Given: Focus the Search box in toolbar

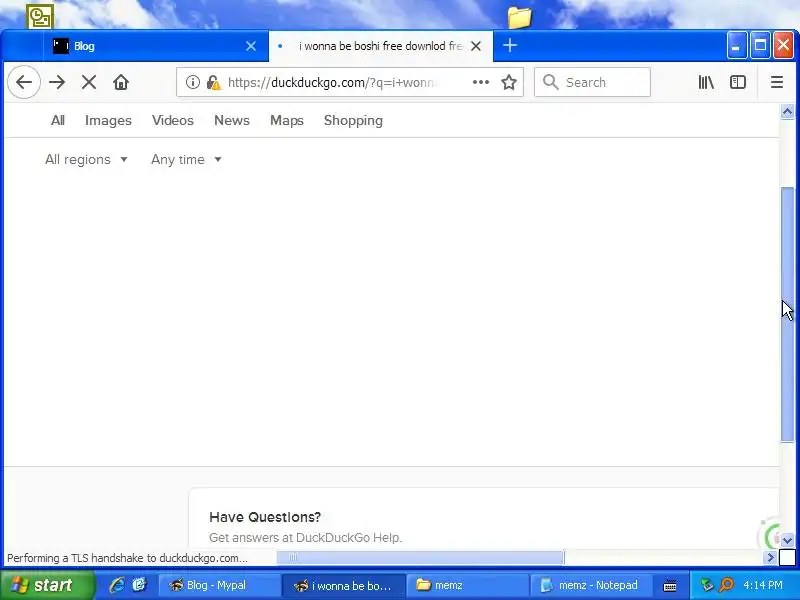Looking at the screenshot, I should pos(592,82).
